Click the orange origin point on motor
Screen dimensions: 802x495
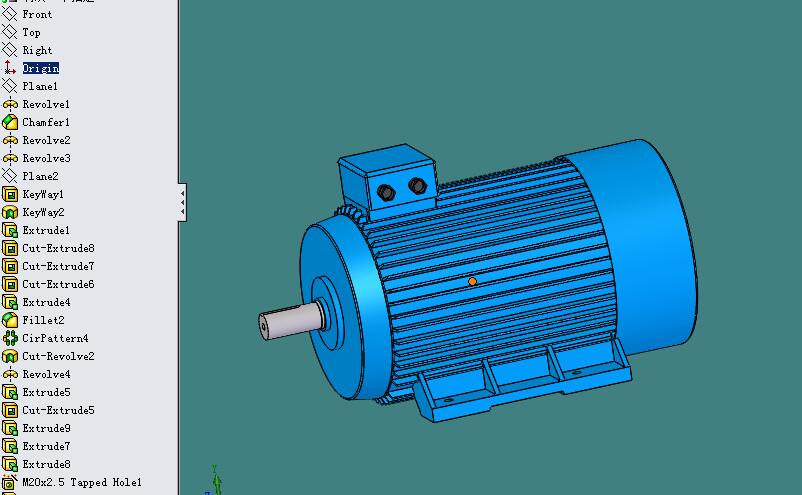pos(472,281)
